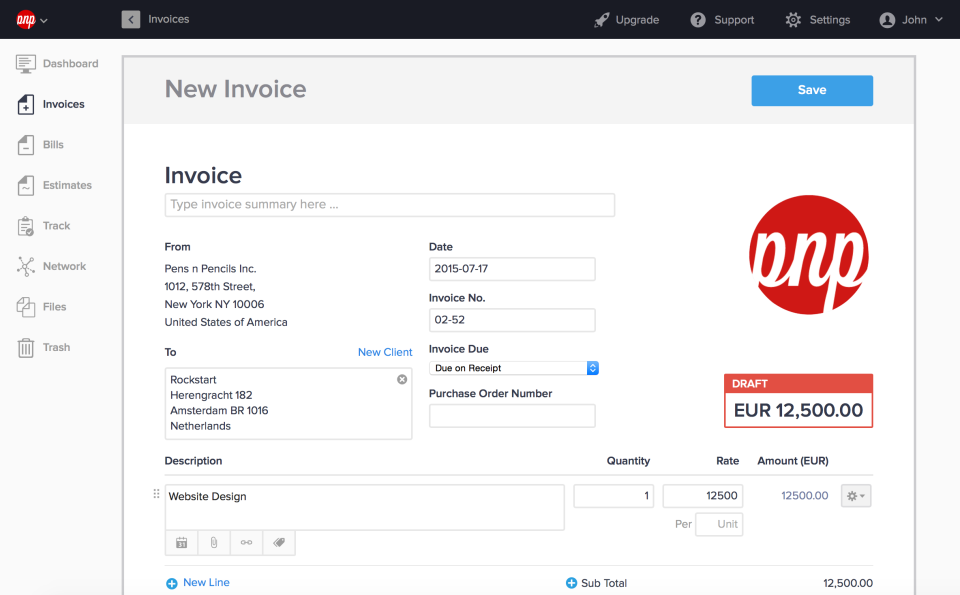This screenshot has height=595, width=960.
Task: Click the link icon on the line item
Action: point(246,542)
